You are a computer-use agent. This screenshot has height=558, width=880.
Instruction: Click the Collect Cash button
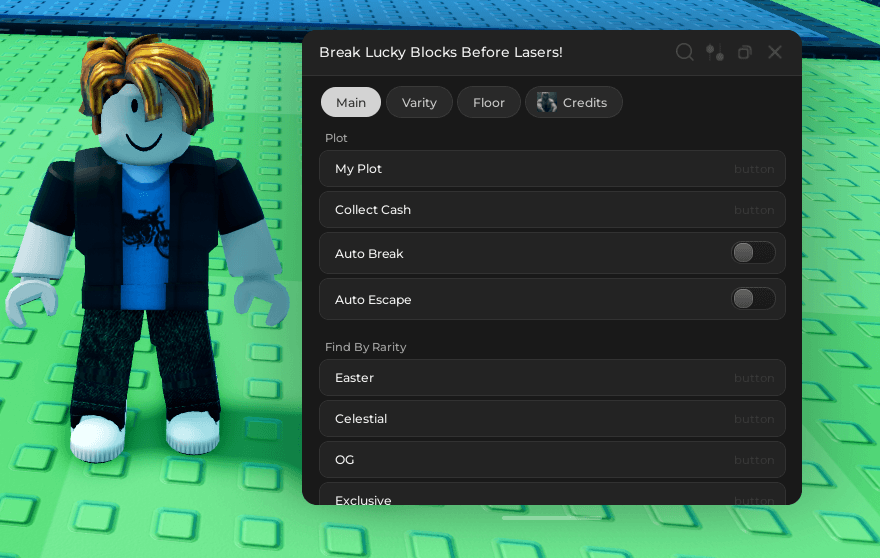(x=552, y=209)
